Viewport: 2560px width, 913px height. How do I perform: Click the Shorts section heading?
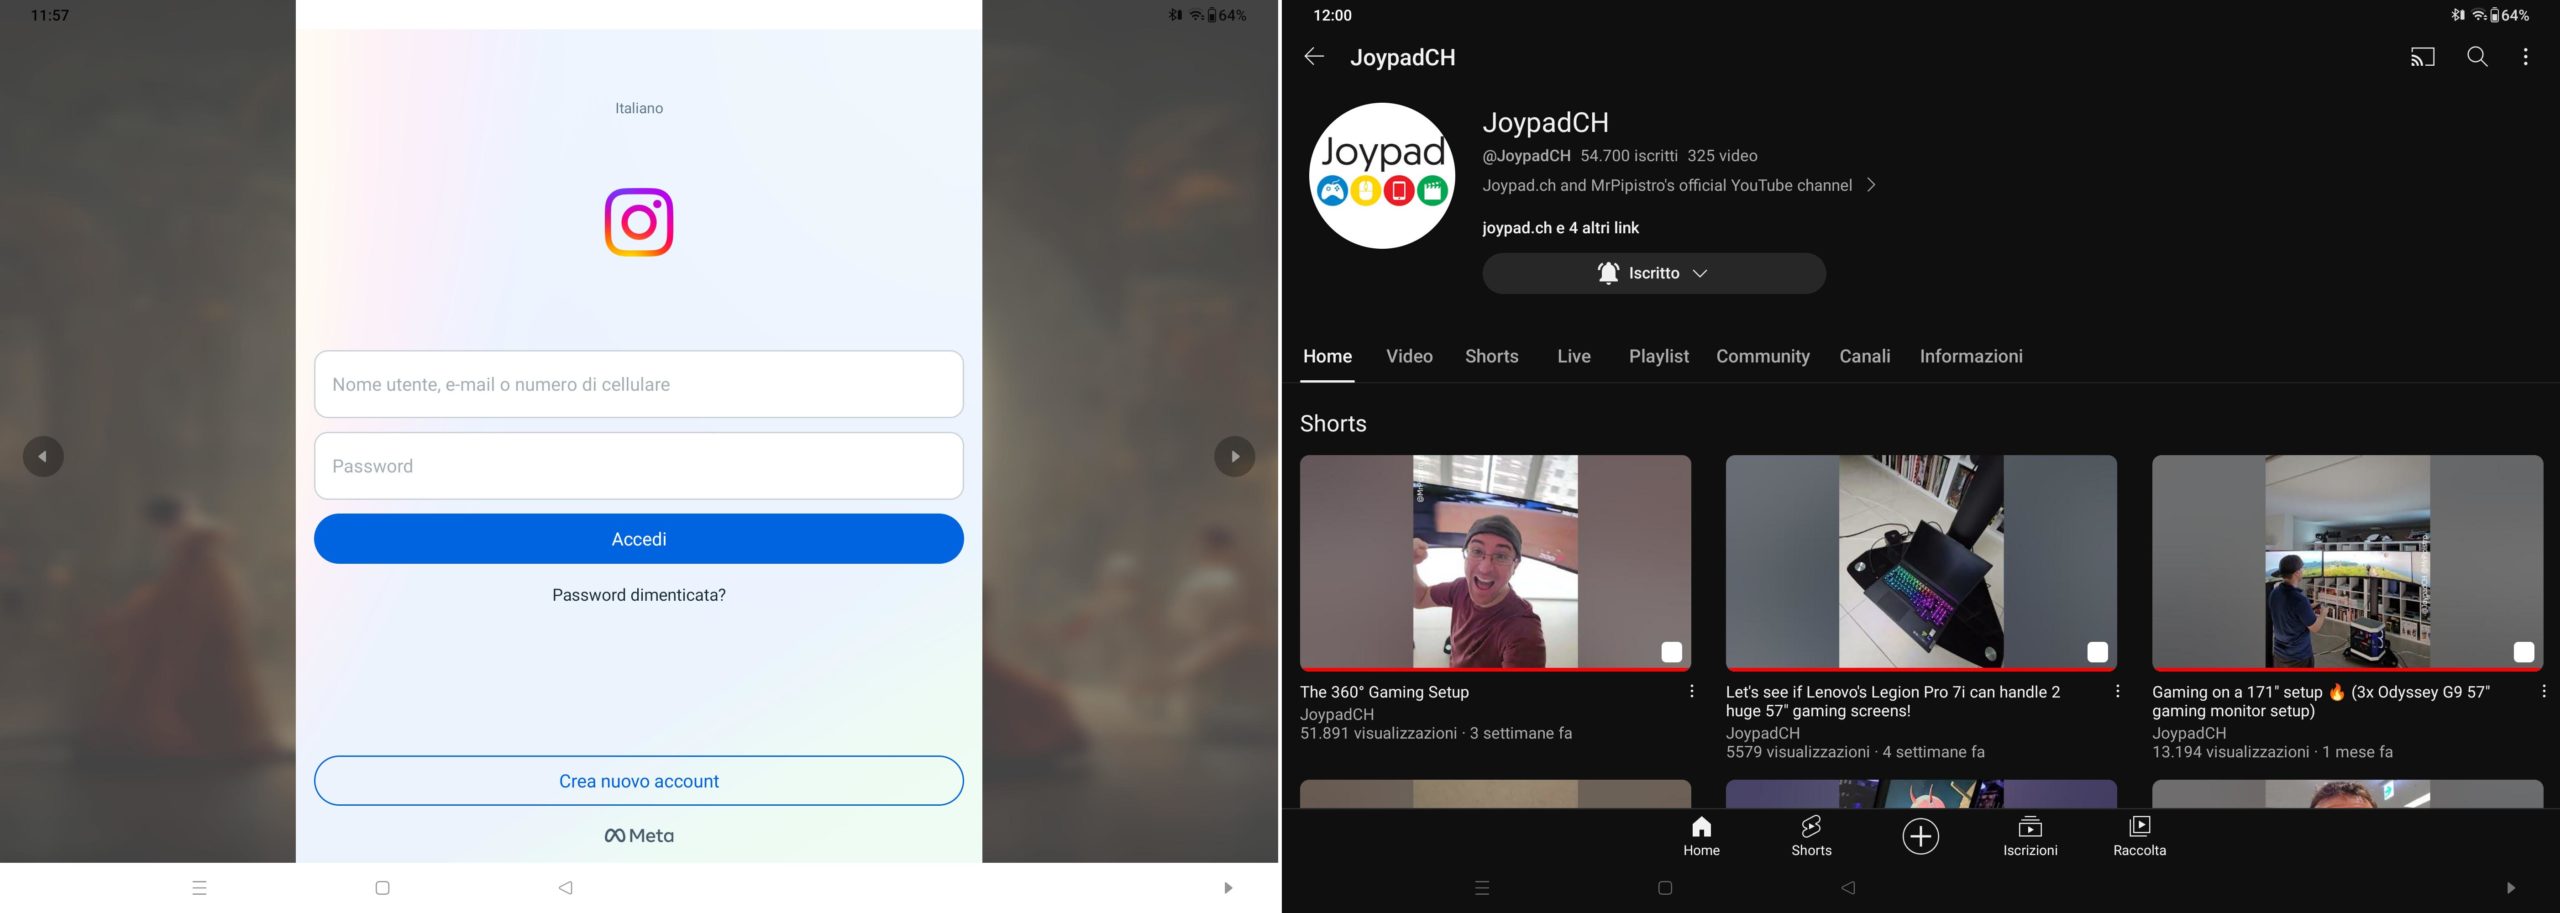point(1333,424)
